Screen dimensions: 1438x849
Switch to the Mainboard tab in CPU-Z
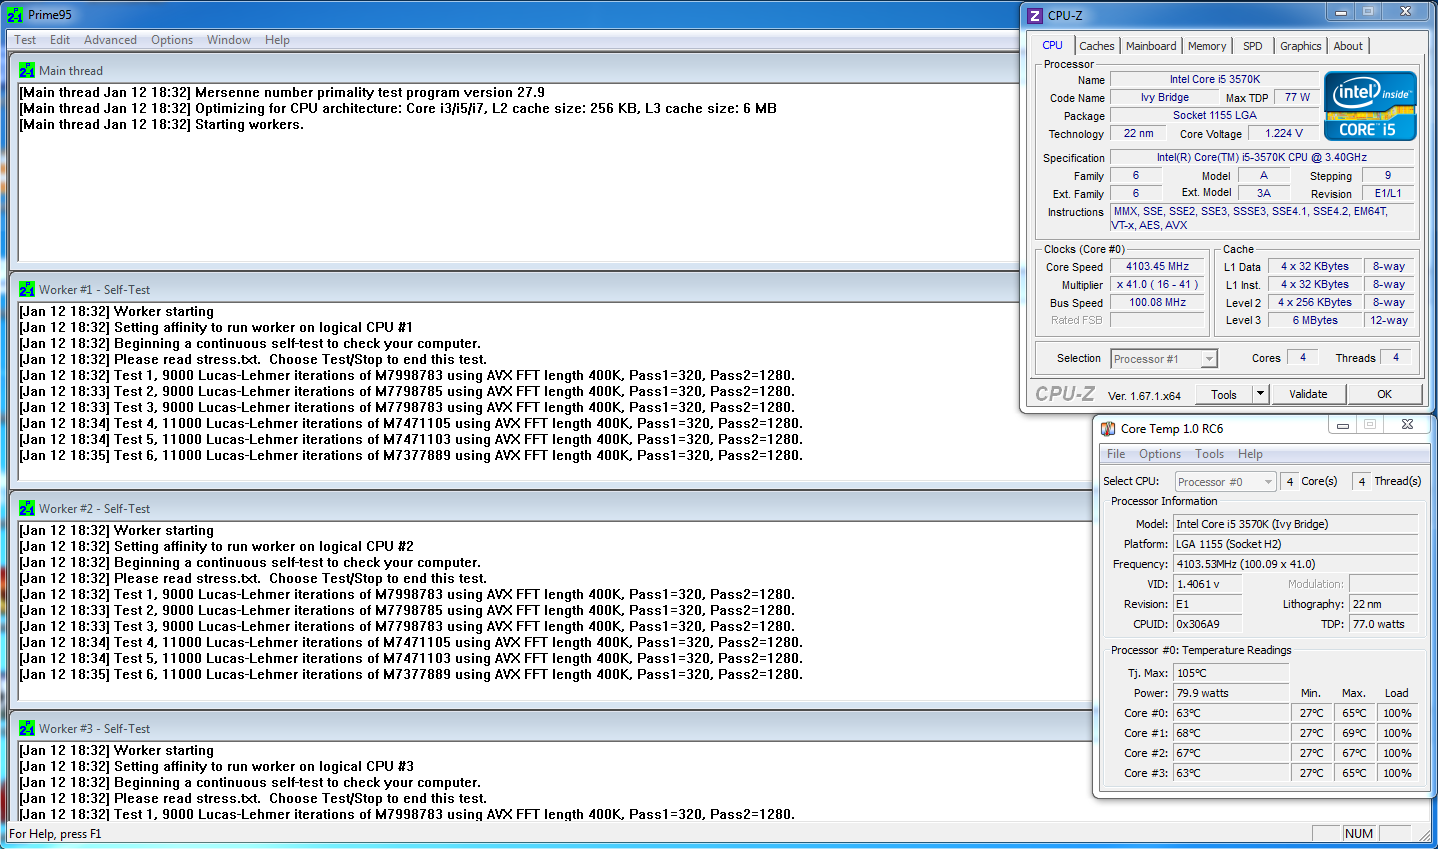(1151, 46)
